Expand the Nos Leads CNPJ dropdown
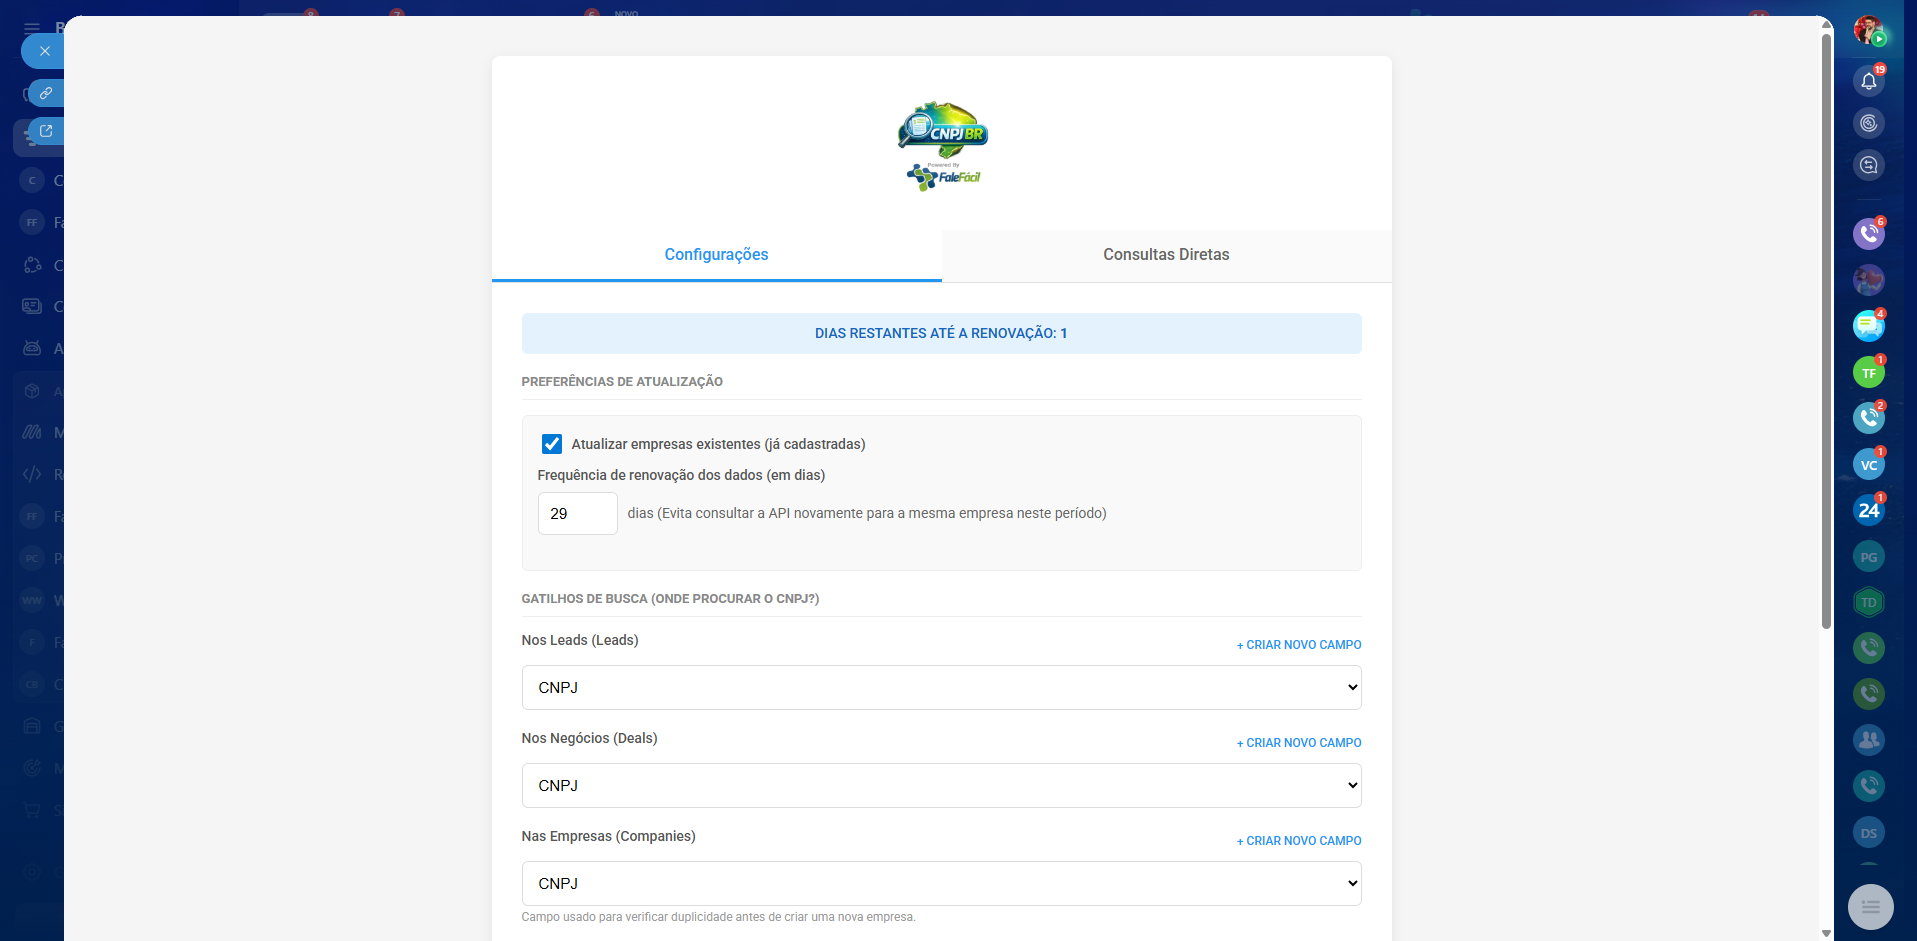This screenshot has height=941, width=1917. point(941,688)
